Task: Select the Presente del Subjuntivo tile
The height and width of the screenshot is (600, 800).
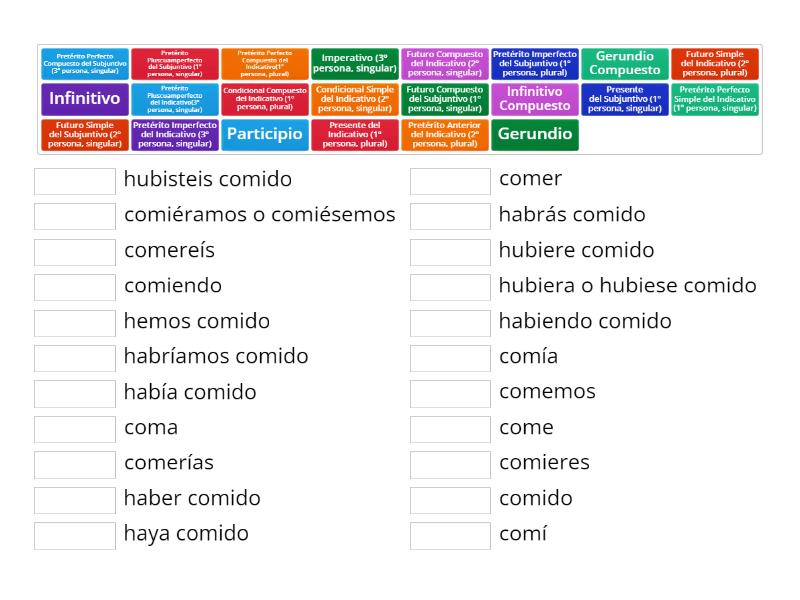Action: [624, 99]
